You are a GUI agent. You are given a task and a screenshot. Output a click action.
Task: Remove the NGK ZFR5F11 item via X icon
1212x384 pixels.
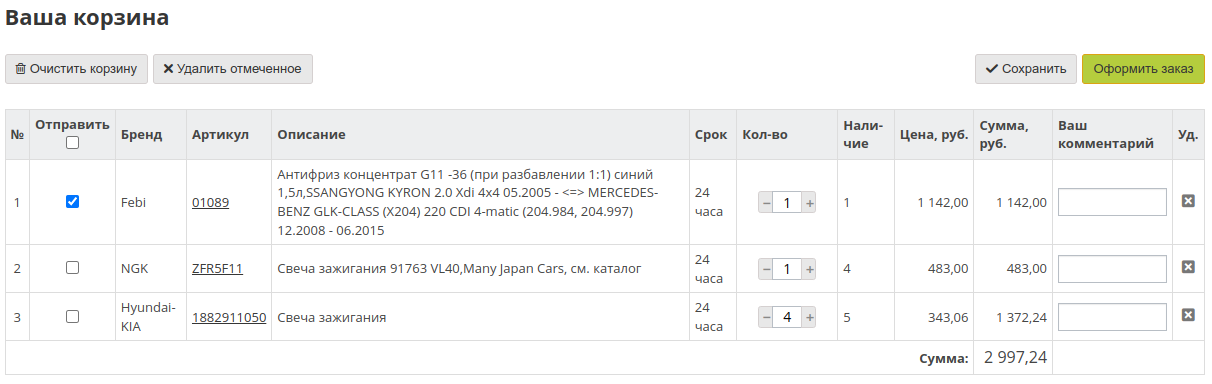[1188, 267]
